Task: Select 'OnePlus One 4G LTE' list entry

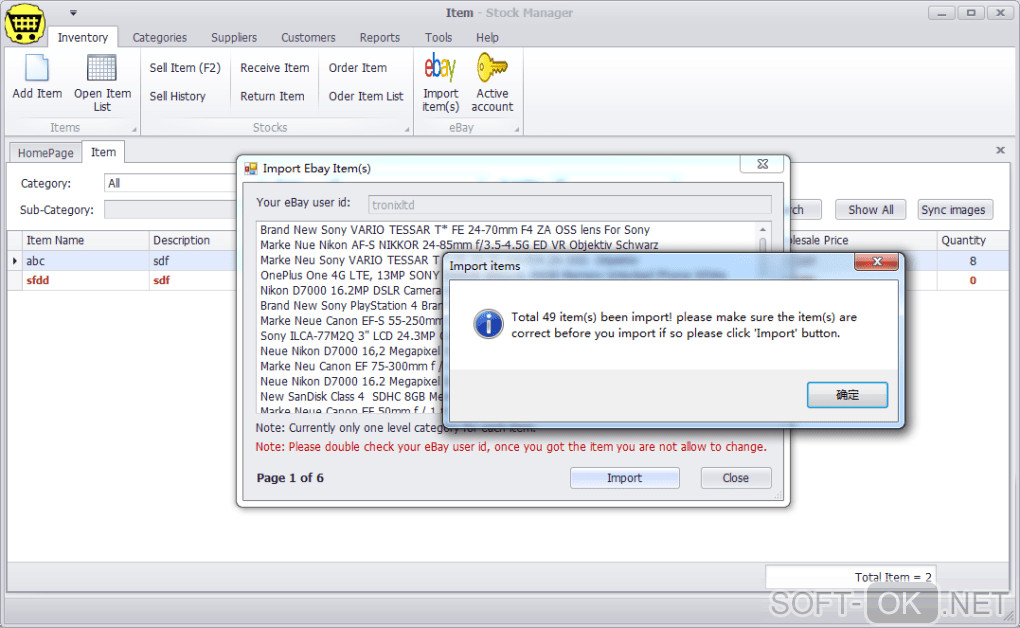Action: tap(350, 275)
